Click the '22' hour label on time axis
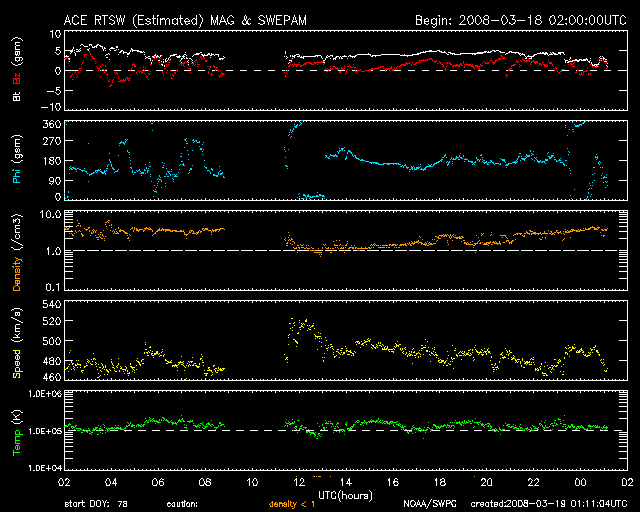This screenshot has width=640, height=512. [x=533, y=482]
